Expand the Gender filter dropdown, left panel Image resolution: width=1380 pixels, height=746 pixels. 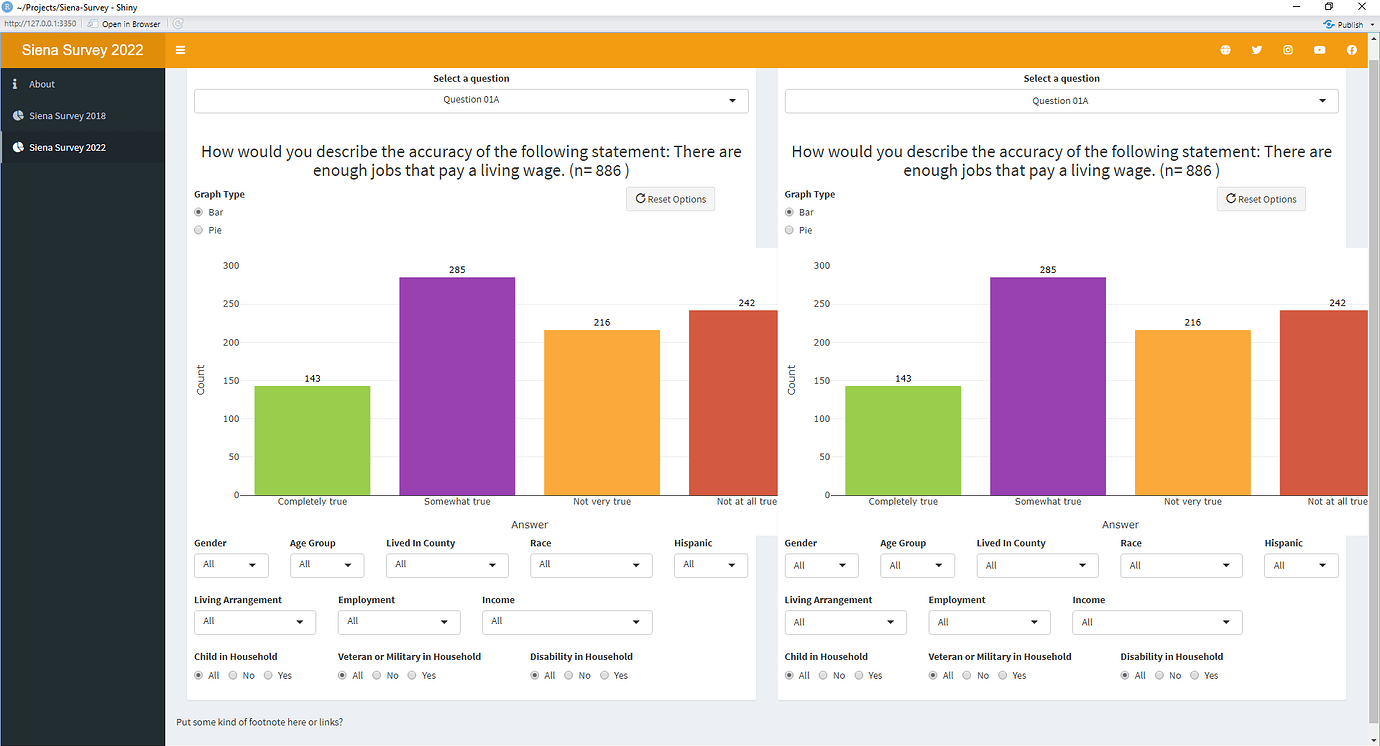(x=231, y=565)
